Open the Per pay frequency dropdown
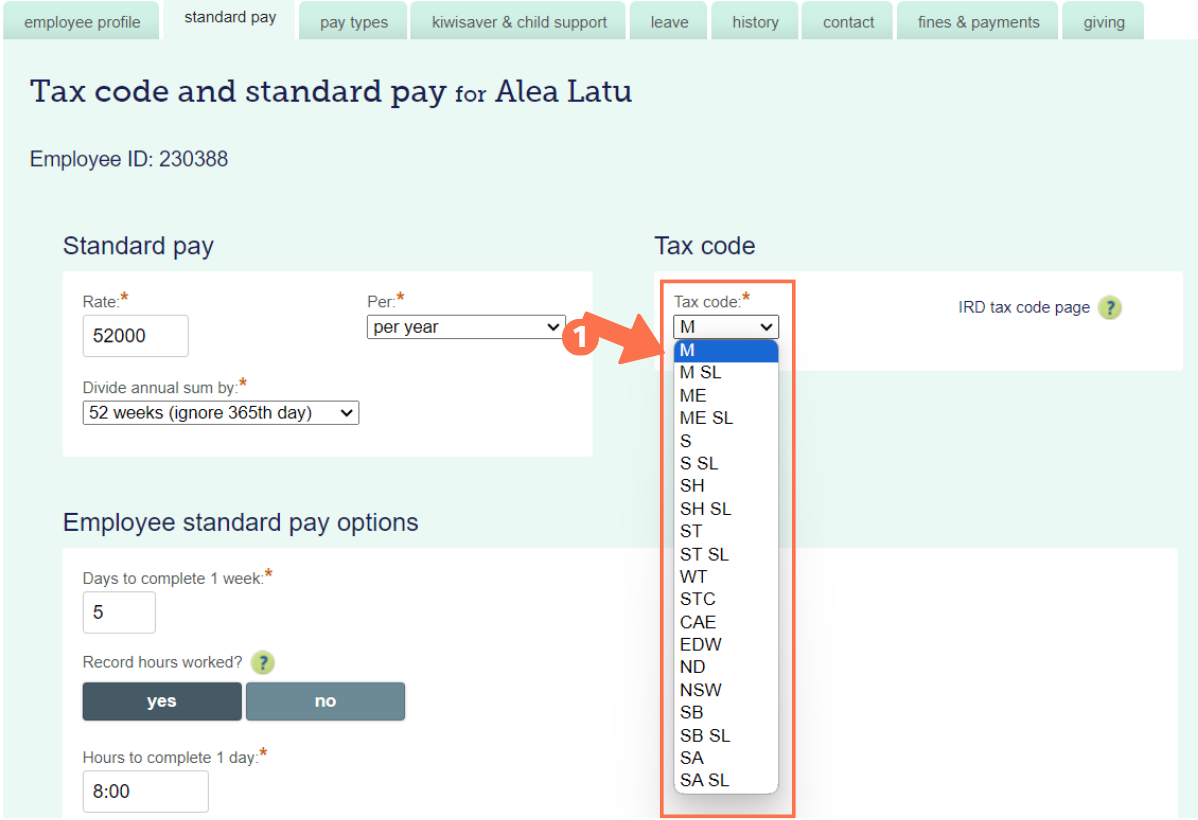The image size is (1198, 820). (x=465, y=326)
